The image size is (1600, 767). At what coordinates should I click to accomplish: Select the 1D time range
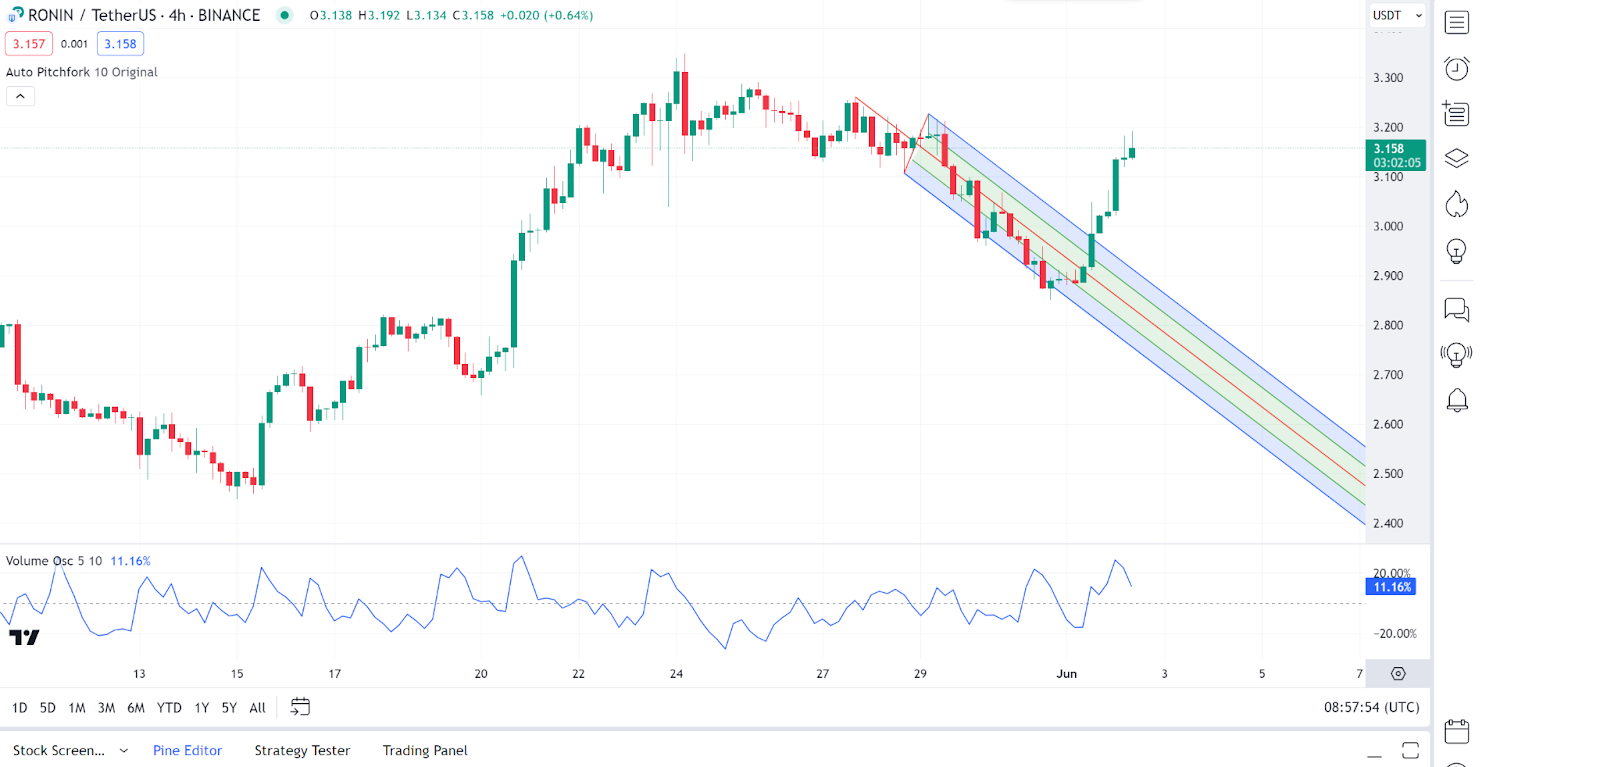click(19, 707)
